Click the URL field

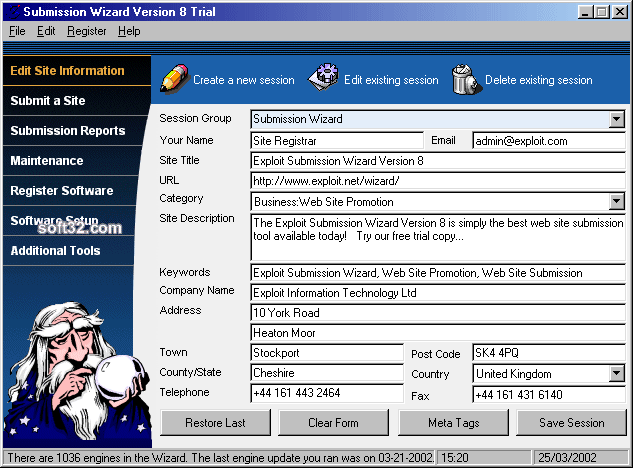tap(438, 181)
